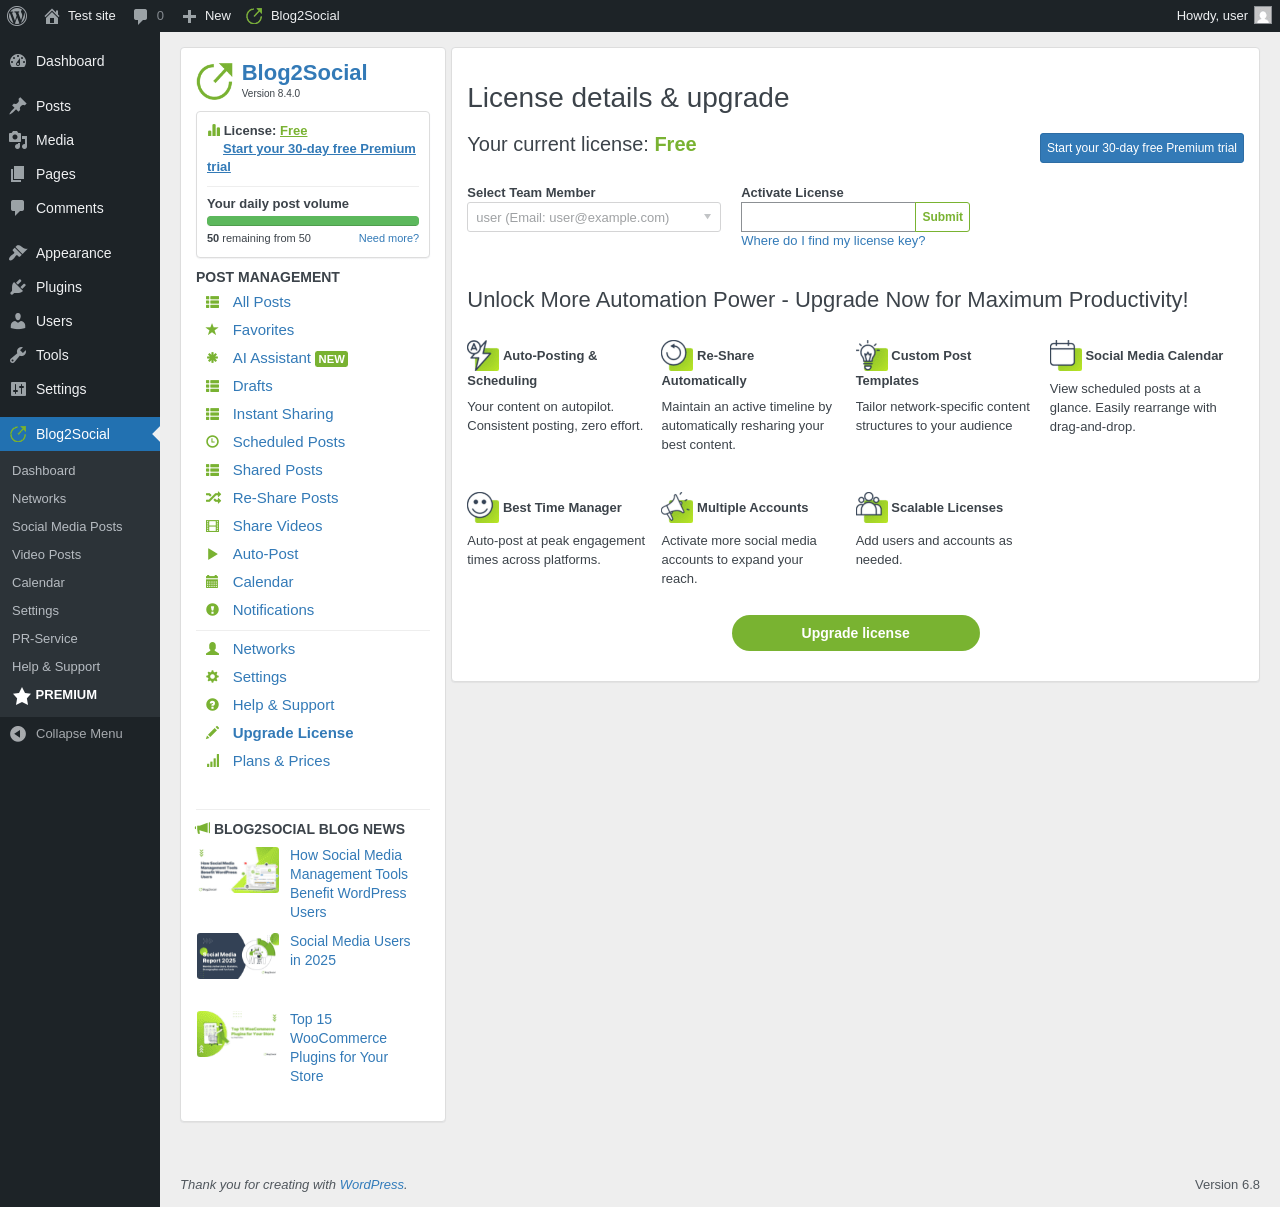The height and width of the screenshot is (1207, 1280).
Task: Click the Multiple Accounts megaphone icon
Action: 677,507
